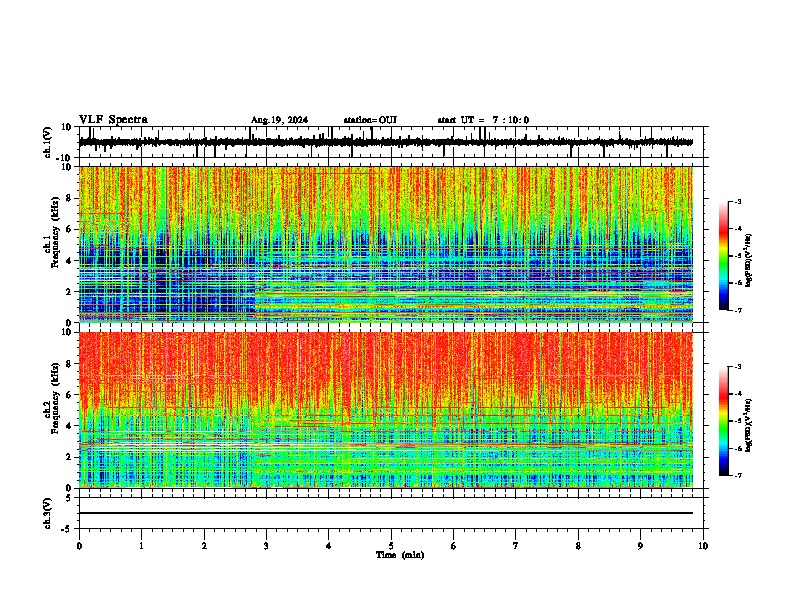Click the ch.2 spectrogram color scale bar
The image size is (792, 612).
tap(724, 421)
